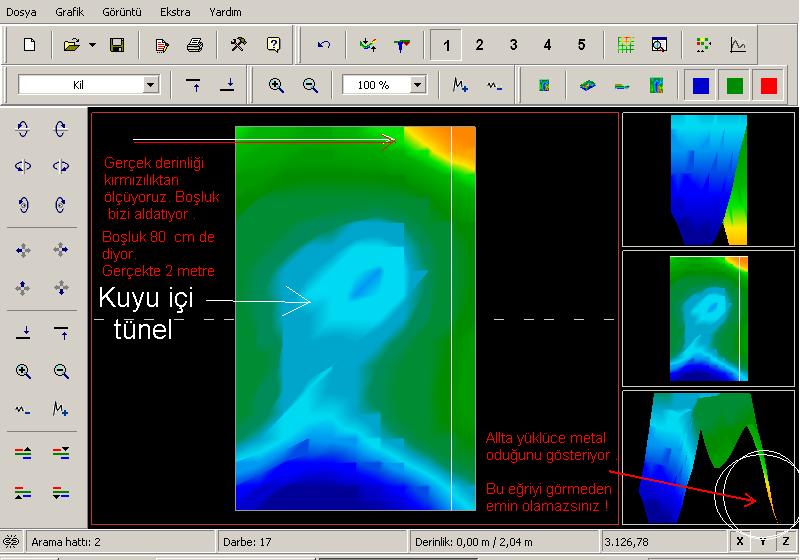Click toolbar line-with-up-arrow icon beside Kil dropdown
The image size is (800, 560).
193,85
